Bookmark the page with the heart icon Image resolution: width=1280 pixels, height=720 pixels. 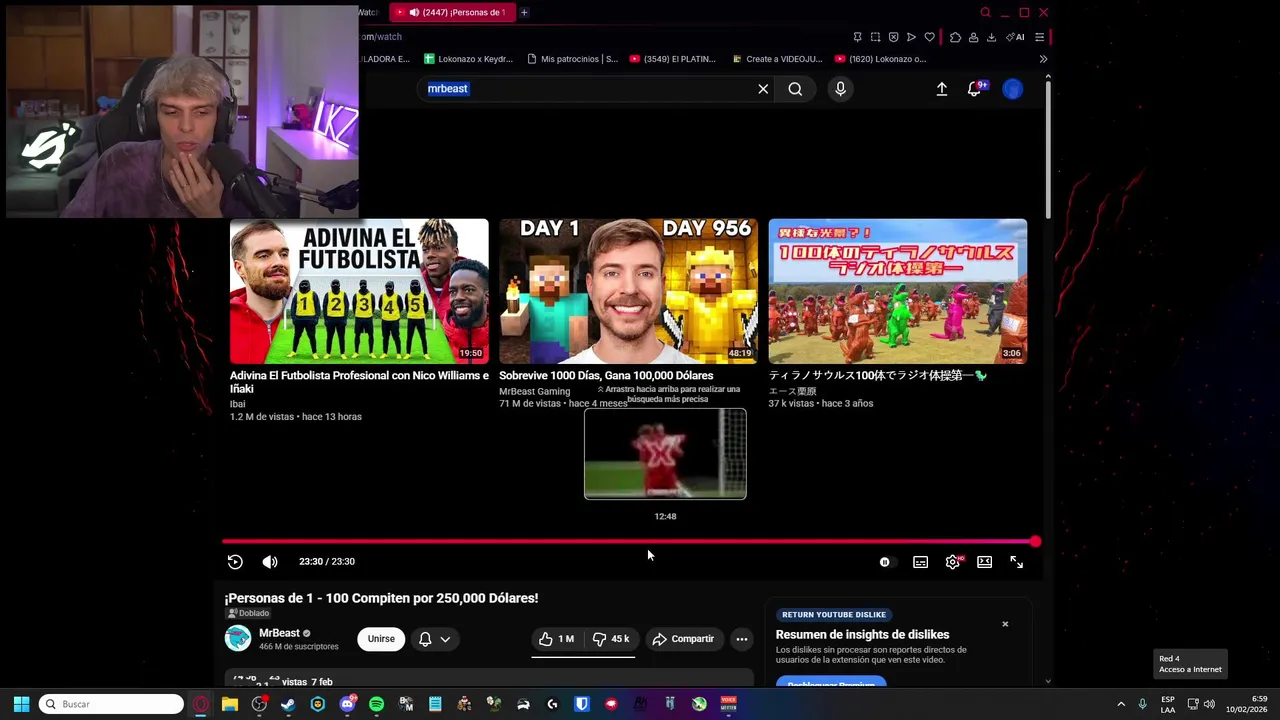click(x=929, y=37)
